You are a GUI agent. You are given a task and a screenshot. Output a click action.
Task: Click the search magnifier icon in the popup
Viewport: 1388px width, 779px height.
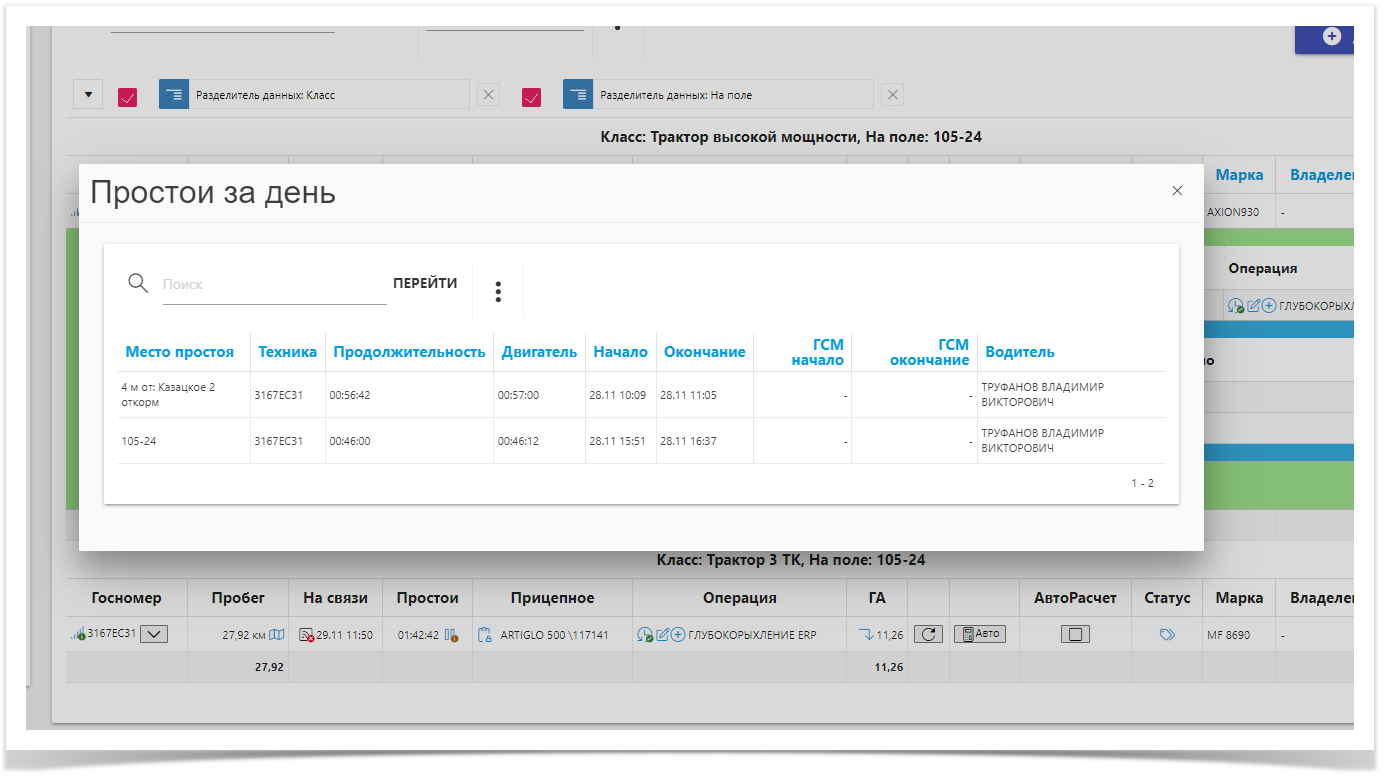(138, 283)
